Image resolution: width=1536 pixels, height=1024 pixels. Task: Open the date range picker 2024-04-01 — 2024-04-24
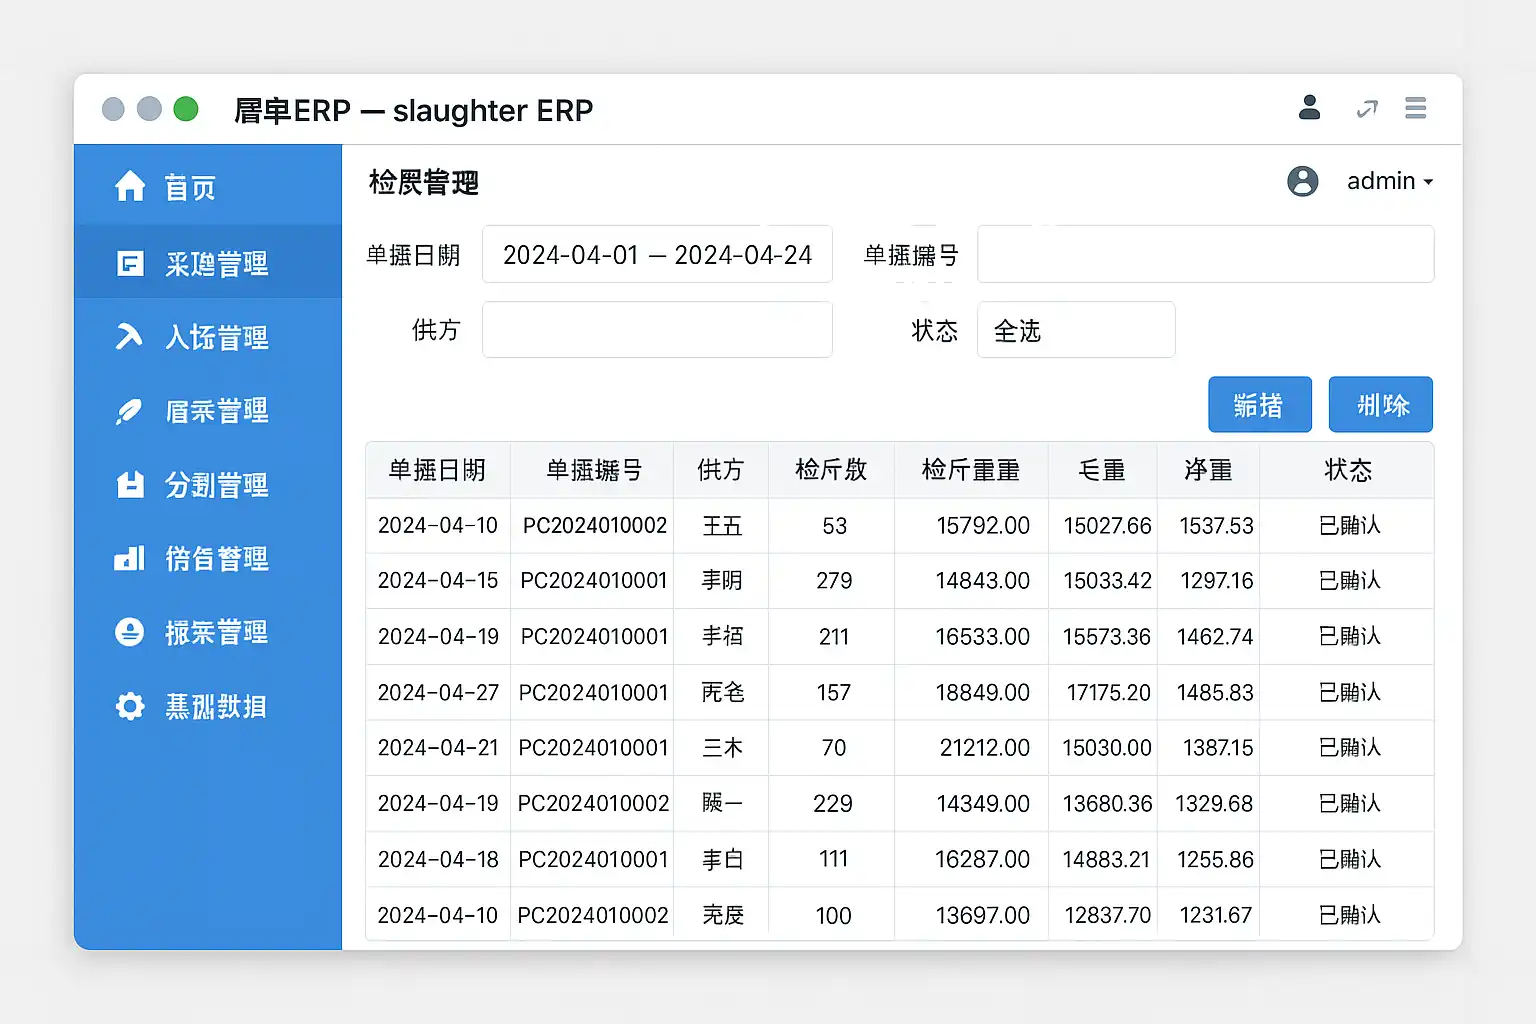point(657,255)
